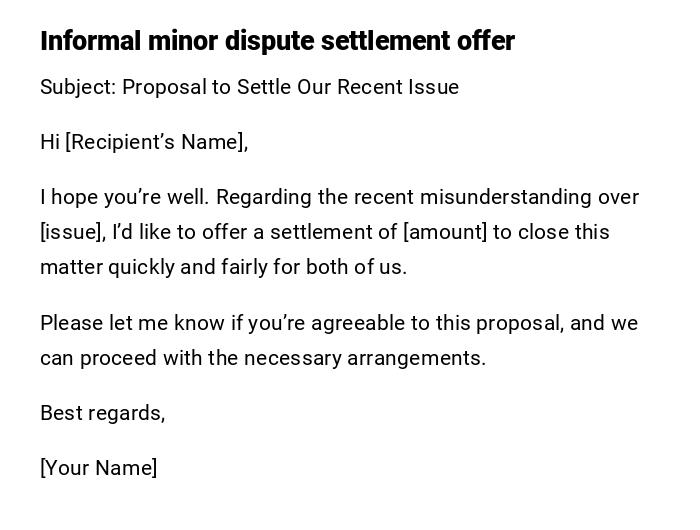700x530 pixels.
Task: Click 'can proceed with' line text
Action: pos(121,358)
